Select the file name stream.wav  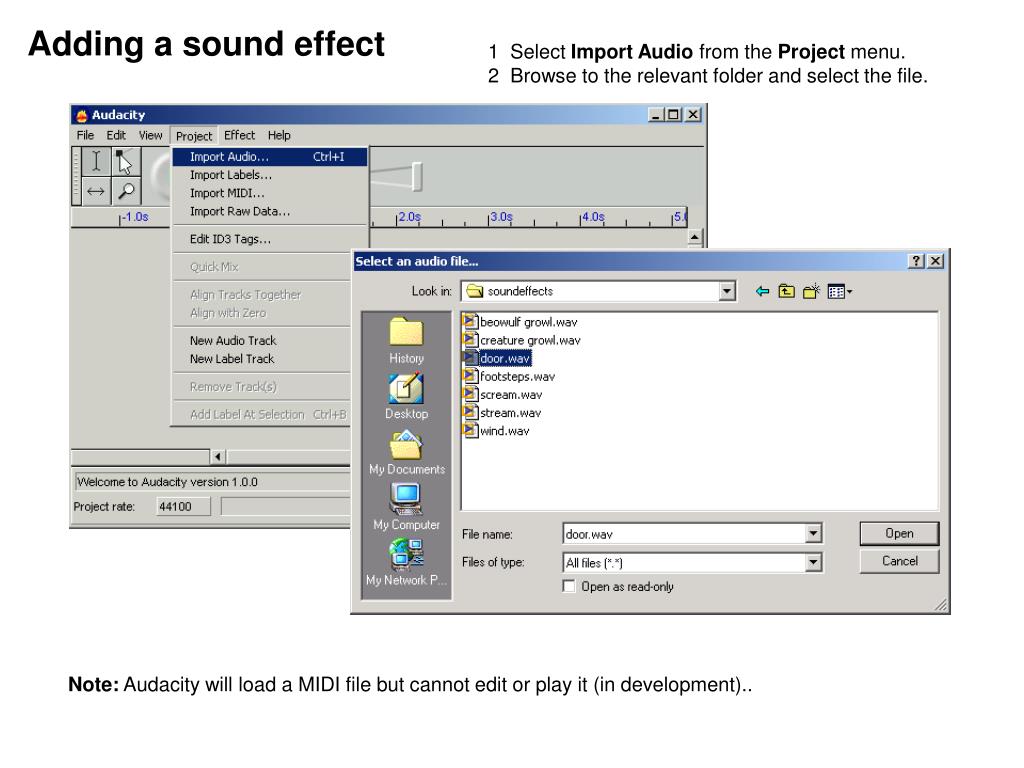(x=510, y=413)
